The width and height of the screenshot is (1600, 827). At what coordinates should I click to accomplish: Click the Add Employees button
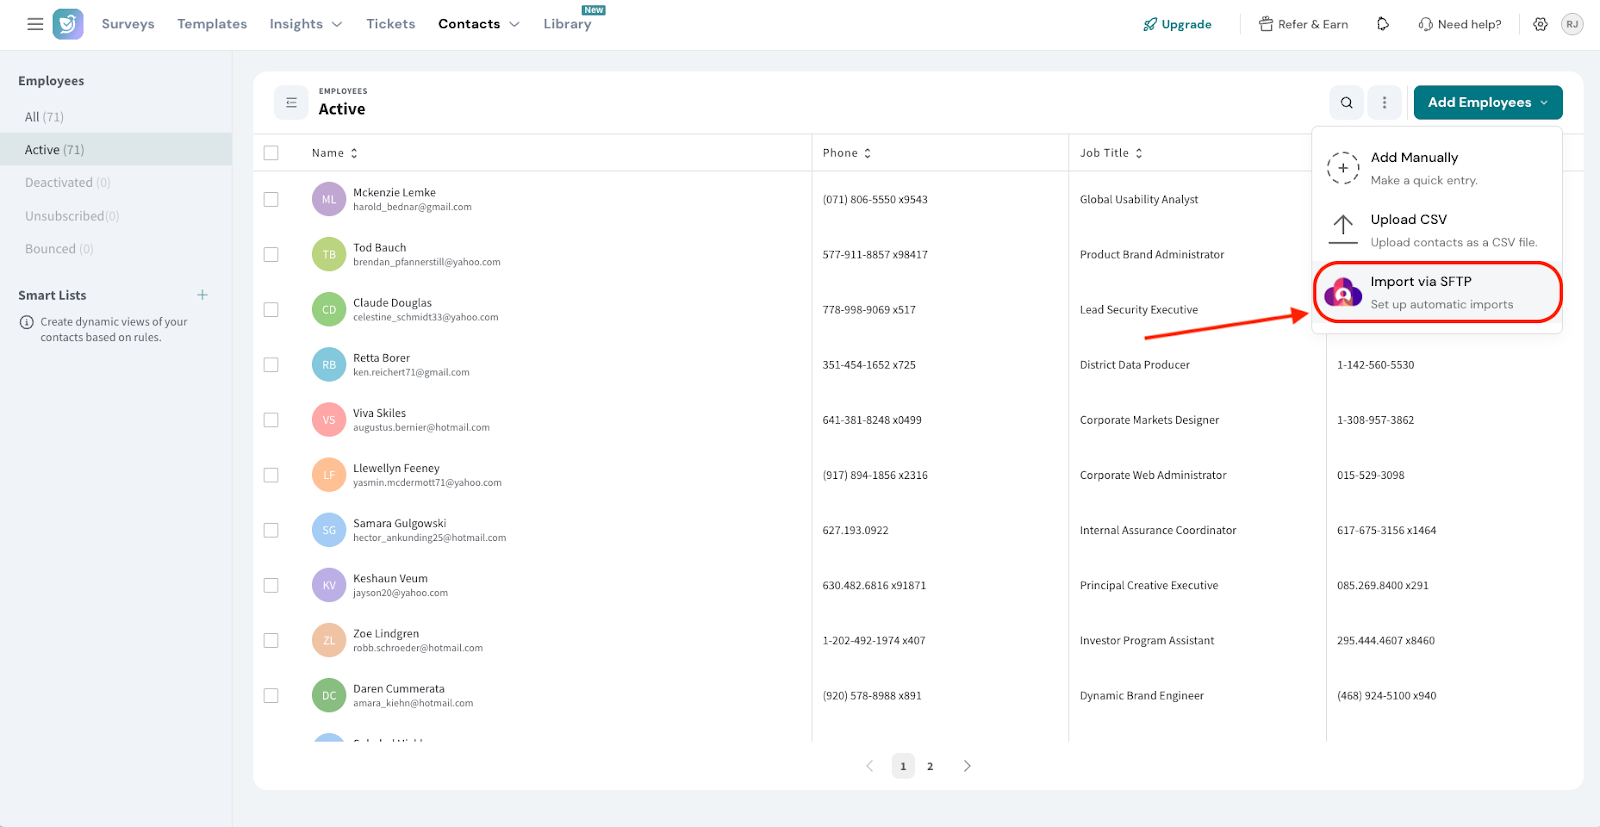(1487, 102)
